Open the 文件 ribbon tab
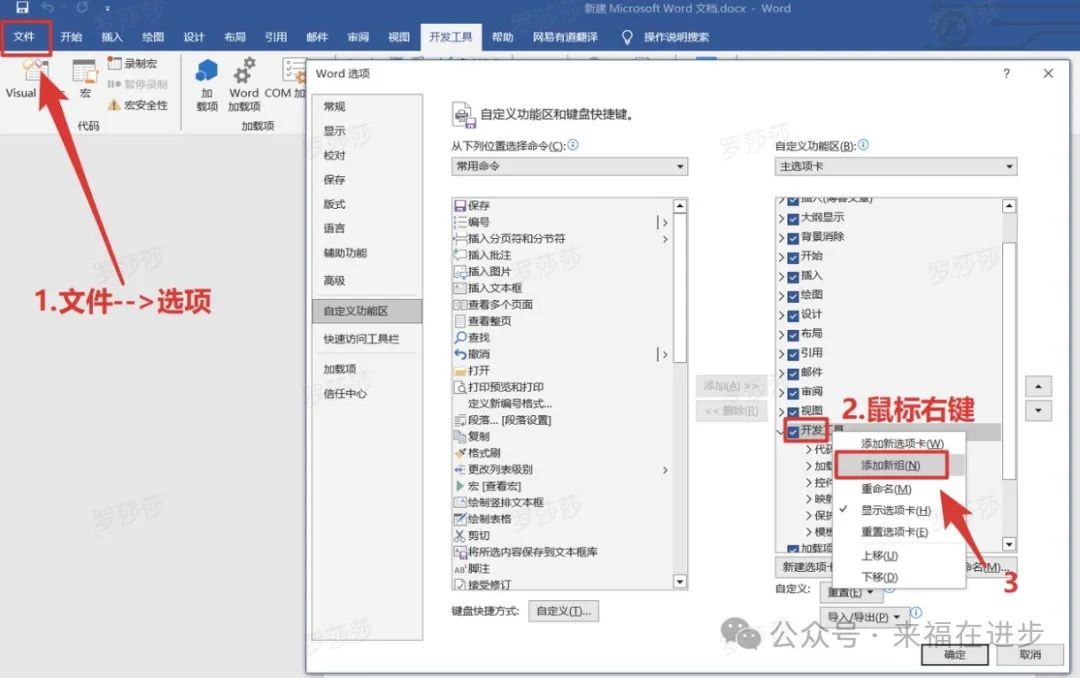This screenshot has height=678, width=1080. coord(24,37)
